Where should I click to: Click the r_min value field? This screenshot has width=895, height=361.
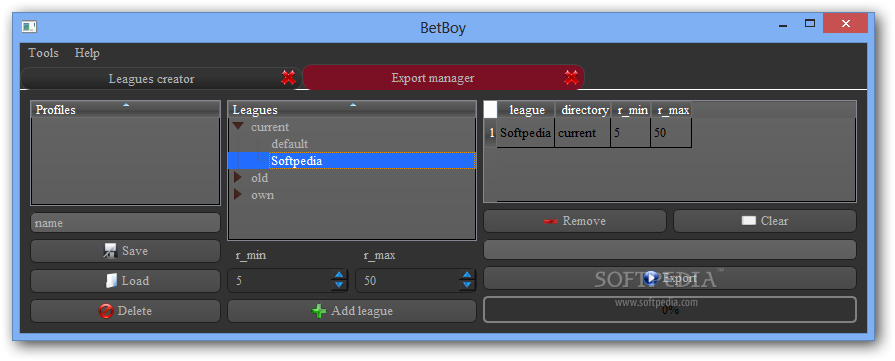tap(280, 281)
